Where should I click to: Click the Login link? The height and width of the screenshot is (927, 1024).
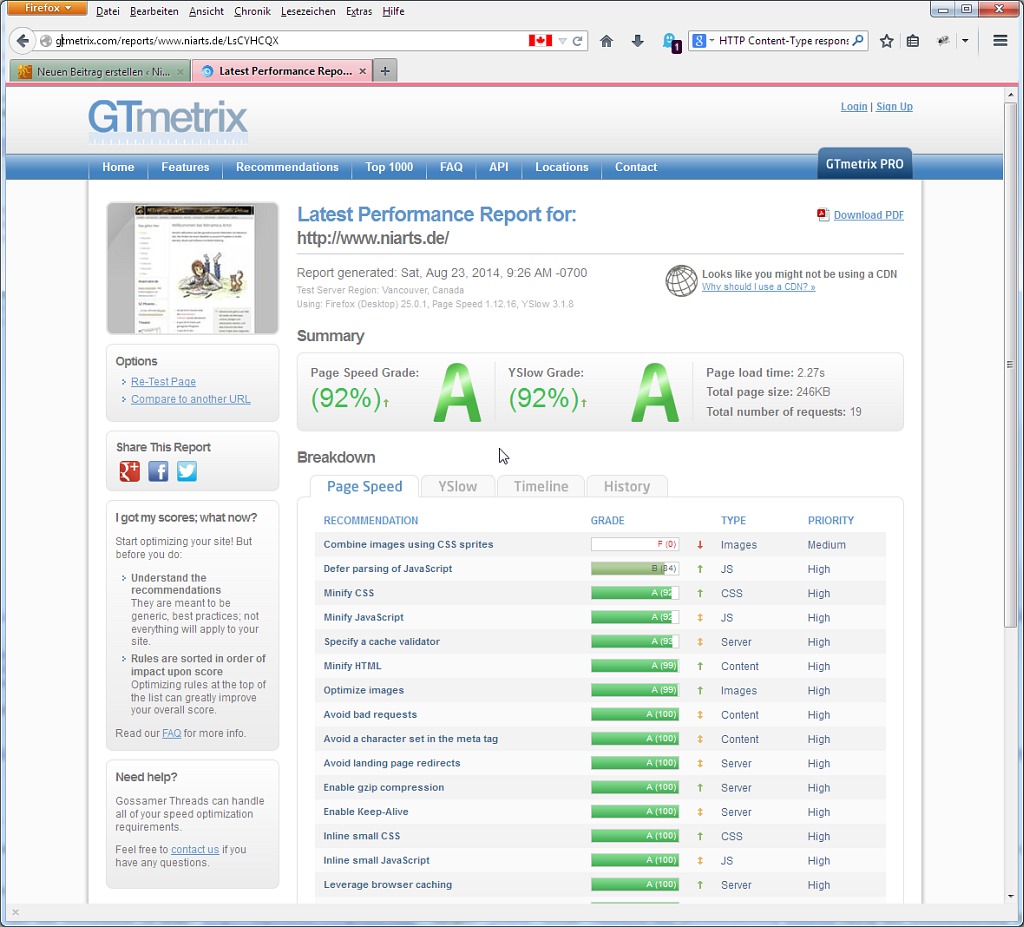pyautogui.click(x=854, y=106)
